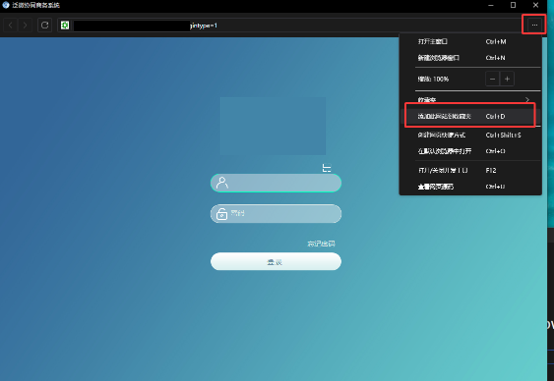554x381 pixels.
Task: Open the three-dots browser menu button
Action: coord(534,25)
